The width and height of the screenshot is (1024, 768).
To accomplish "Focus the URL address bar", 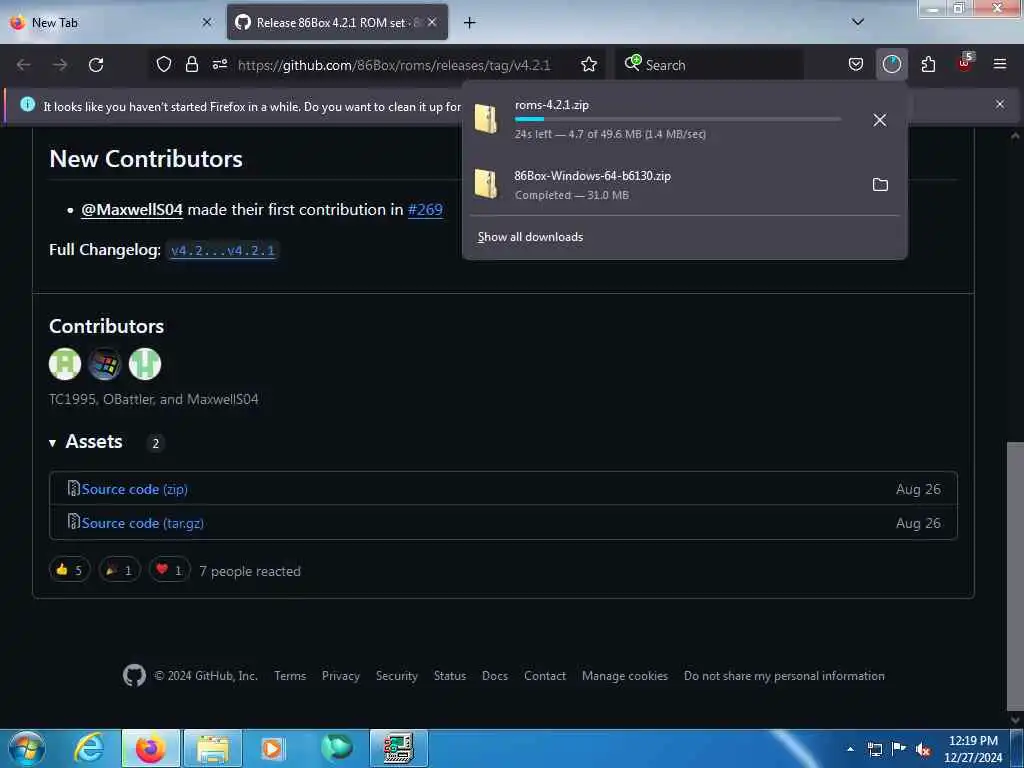I will click(394, 65).
